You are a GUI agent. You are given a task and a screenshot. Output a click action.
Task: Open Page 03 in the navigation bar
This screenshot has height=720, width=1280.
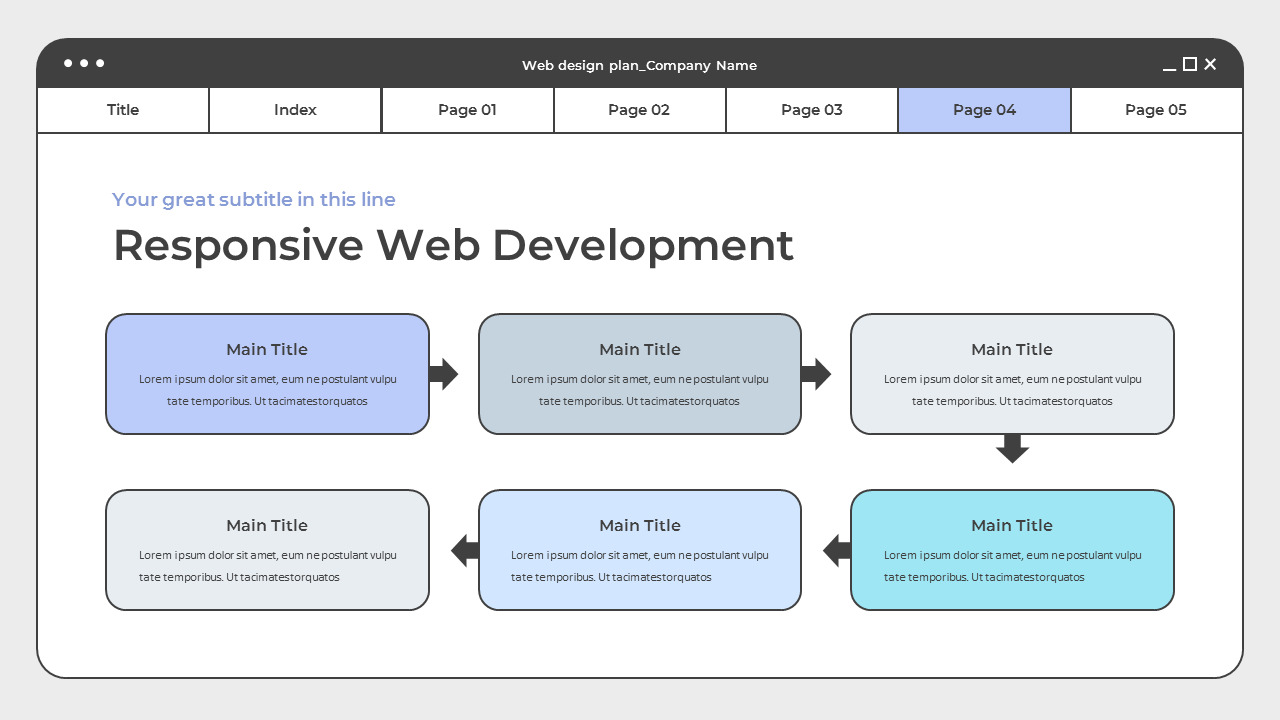click(x=811, y=110)
